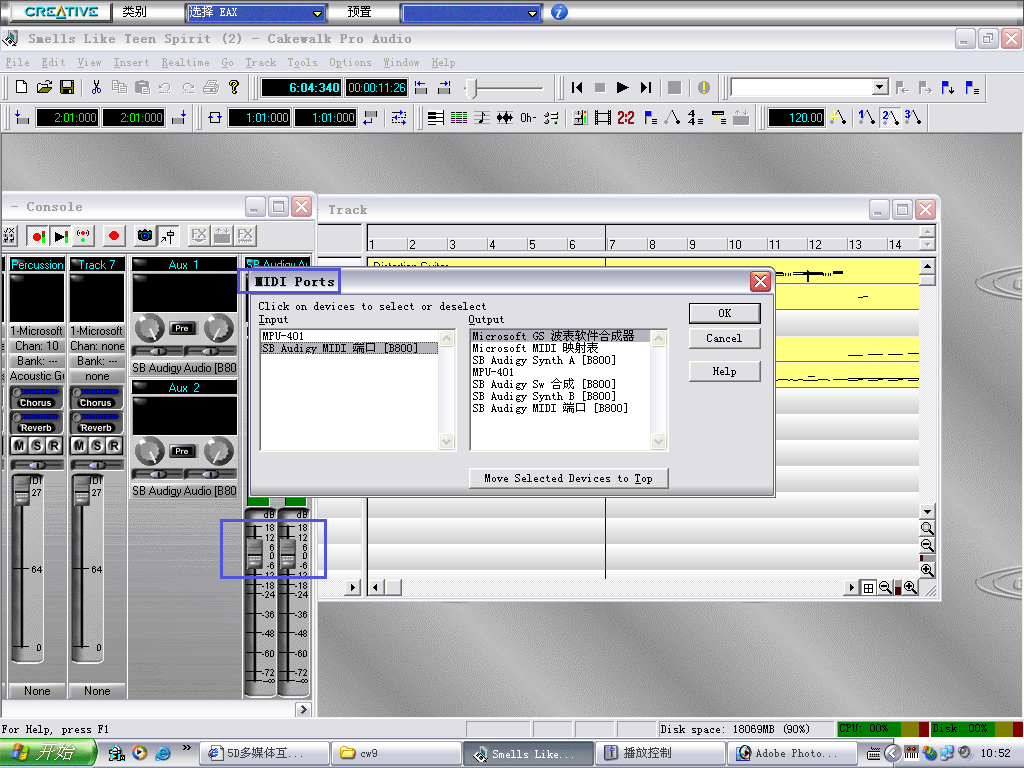Click Percussion channel volume fader
This screenshot has height=768, width=1024.
point(22,493)
